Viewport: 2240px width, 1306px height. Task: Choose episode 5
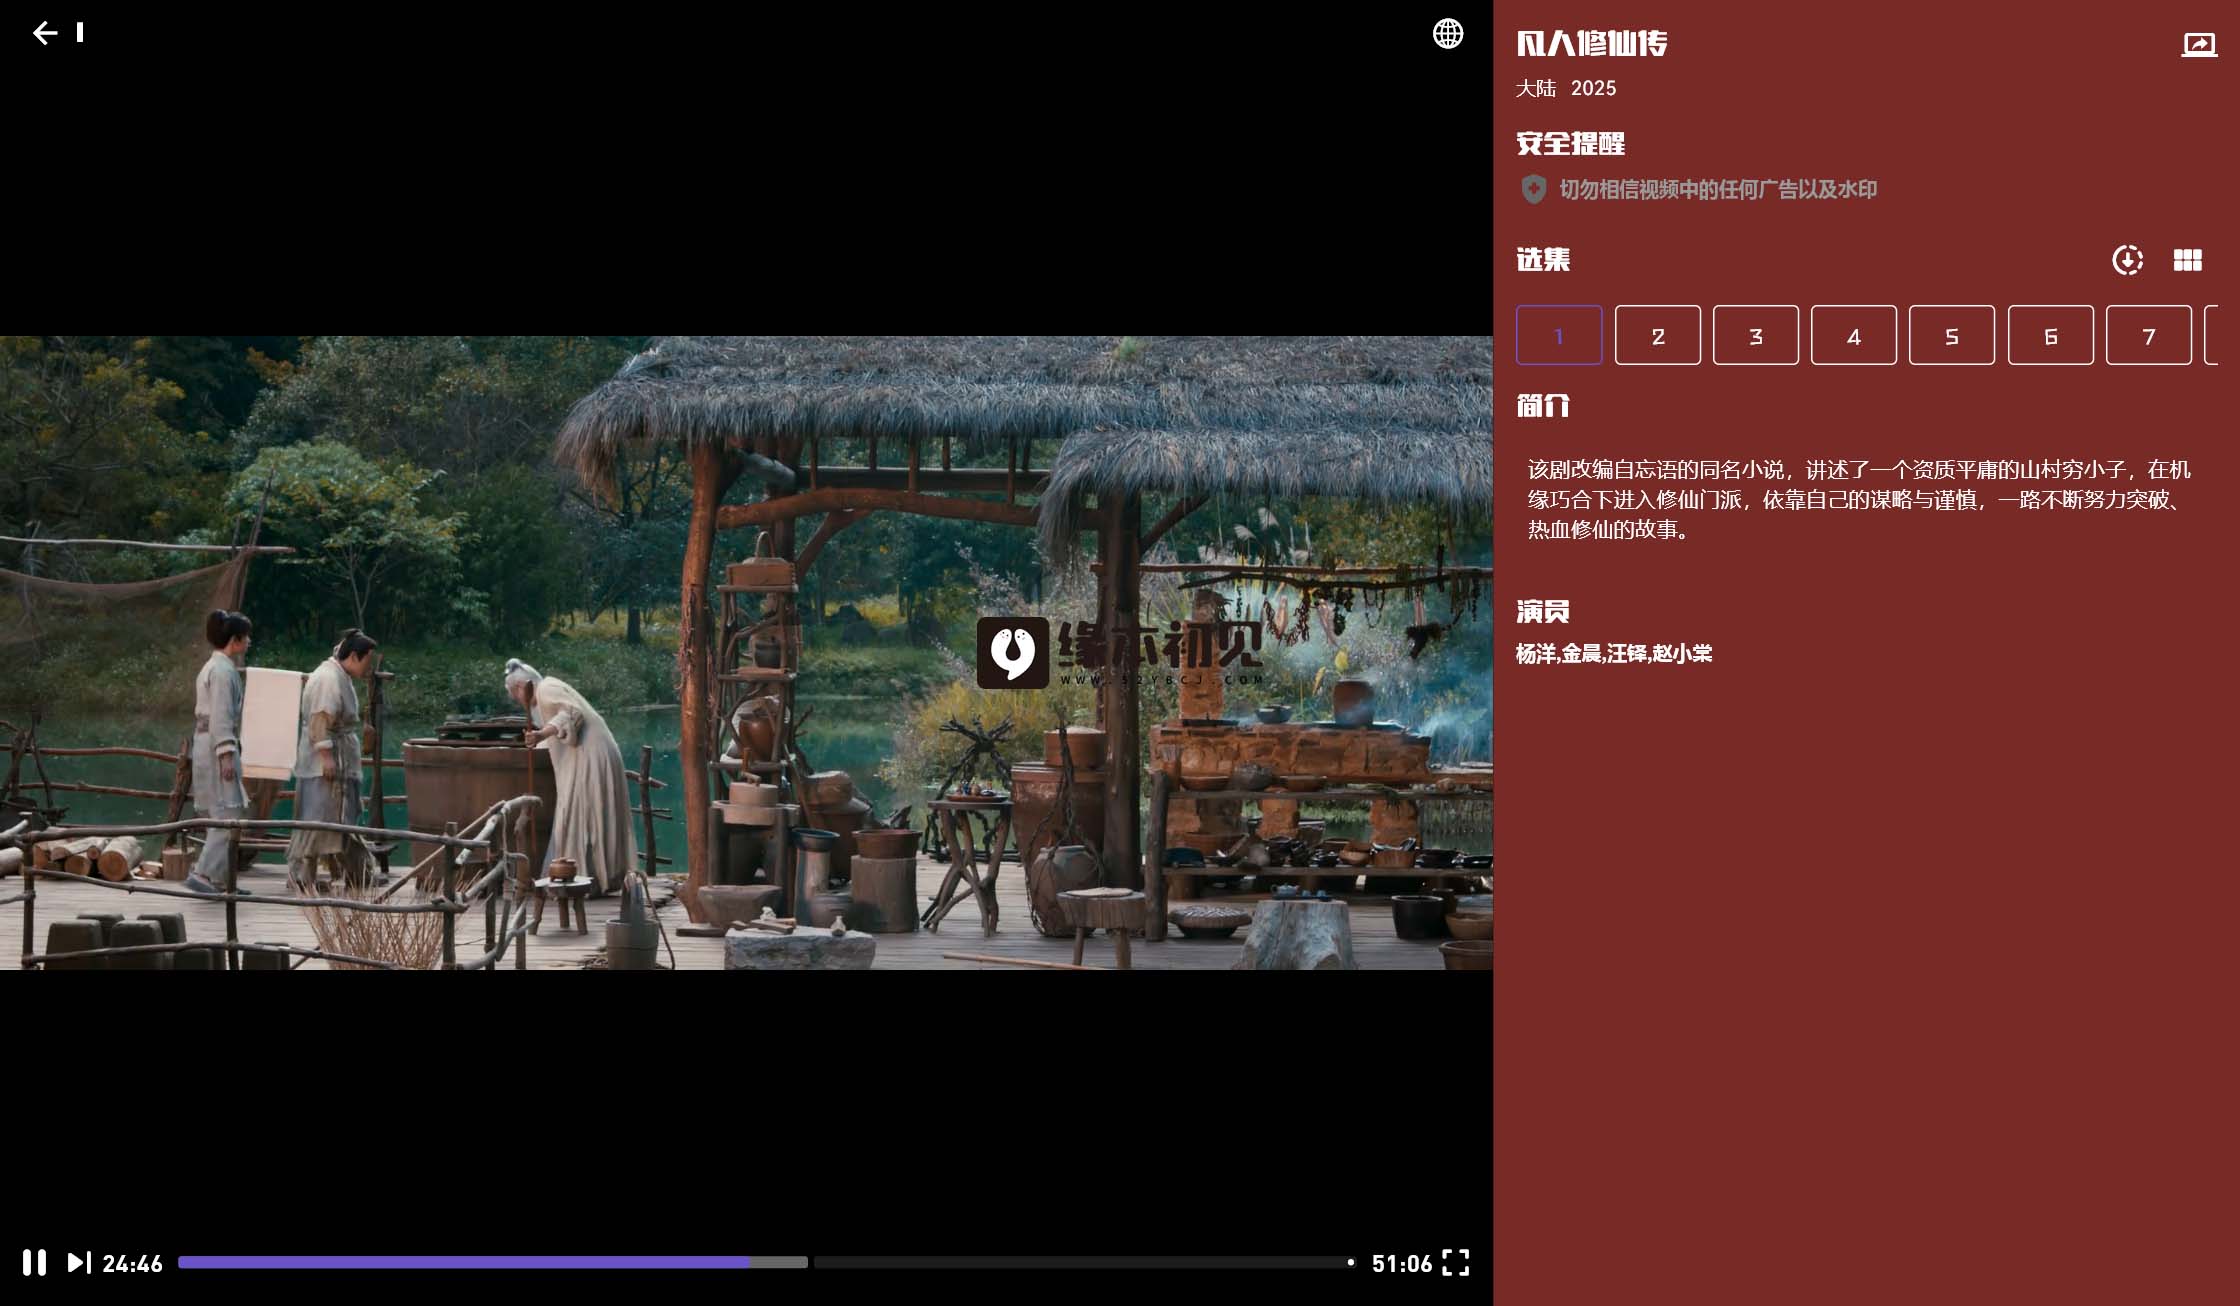(x=1951, y=335)
